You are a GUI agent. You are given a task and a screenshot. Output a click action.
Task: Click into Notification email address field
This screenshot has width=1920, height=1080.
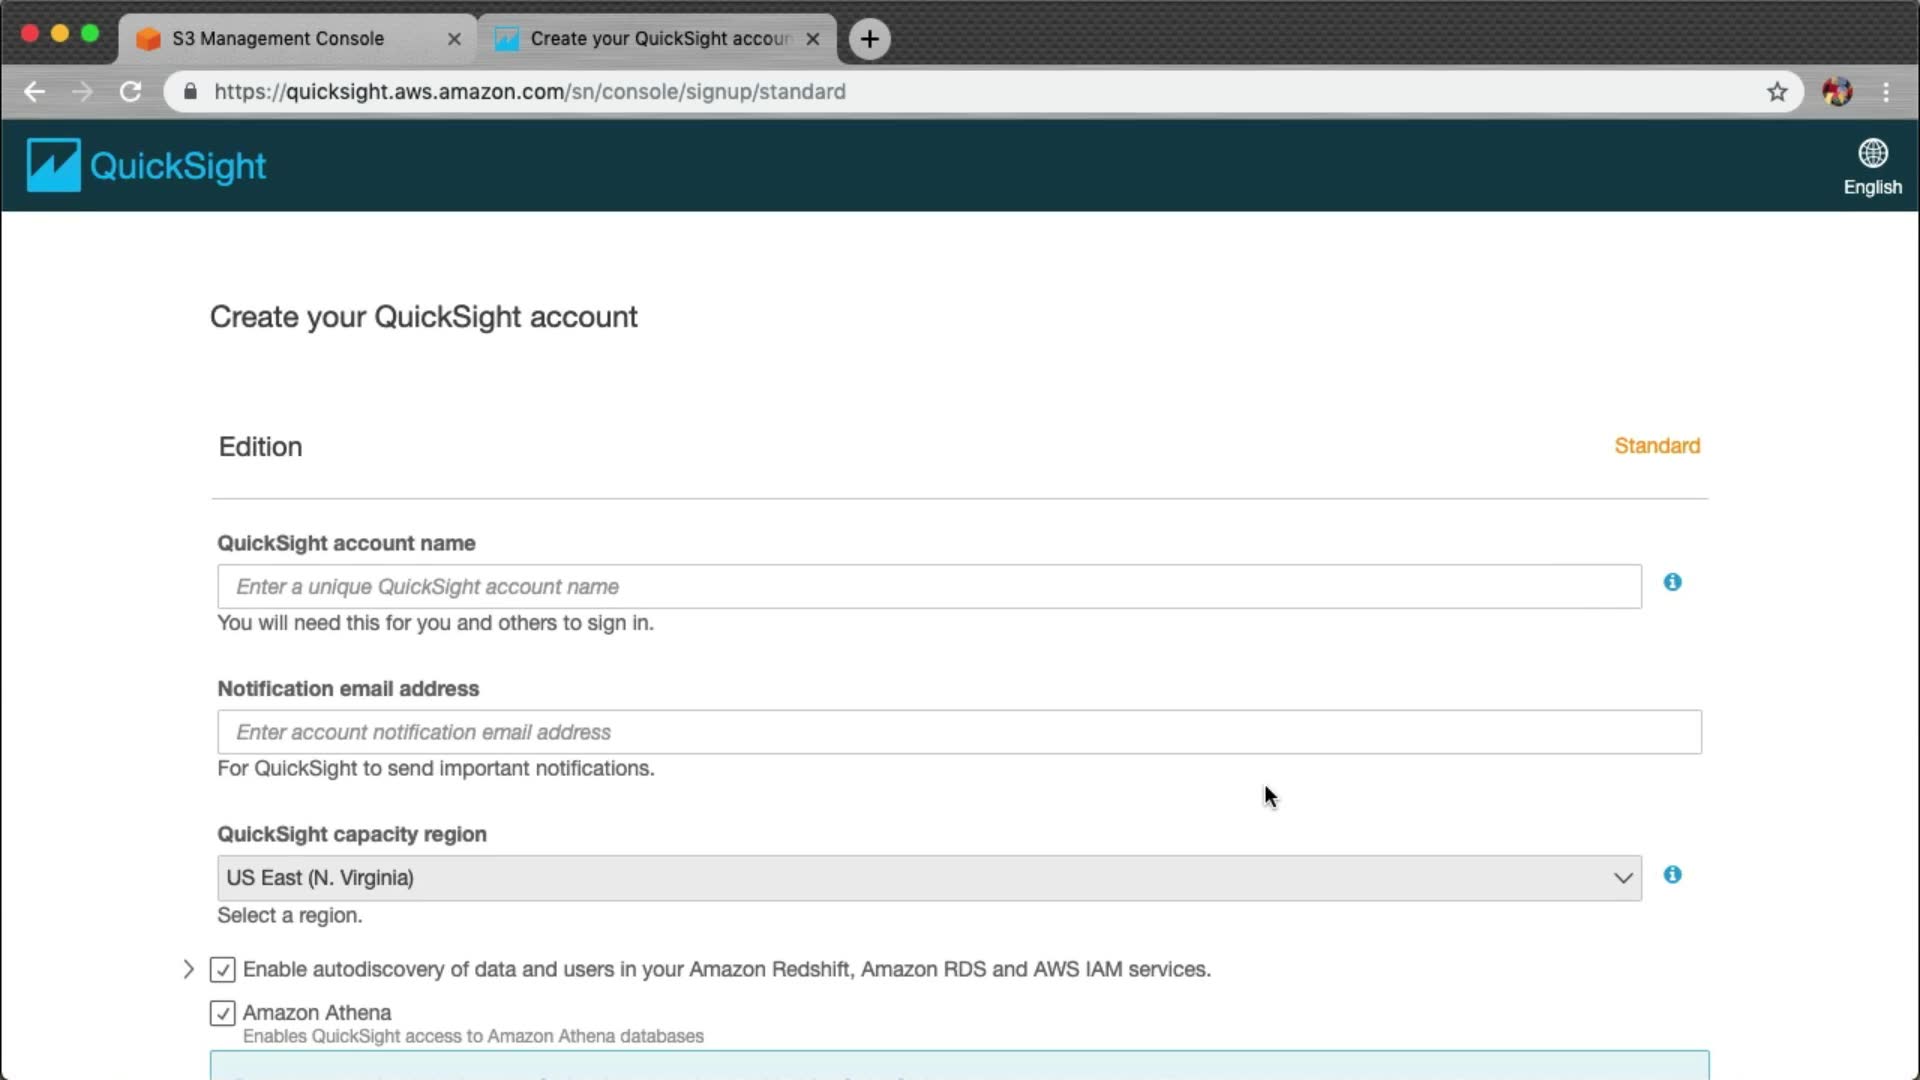point(958,733)
